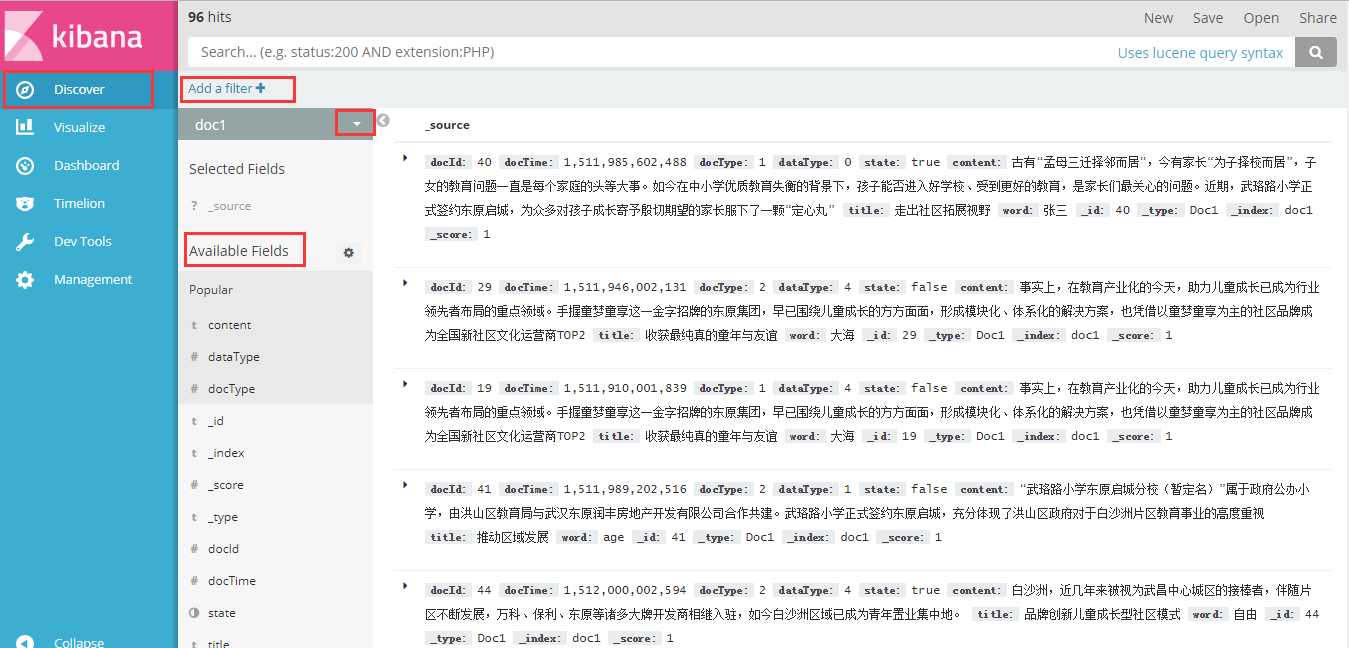Select Visualize in the sidebar

pos(79,127)
